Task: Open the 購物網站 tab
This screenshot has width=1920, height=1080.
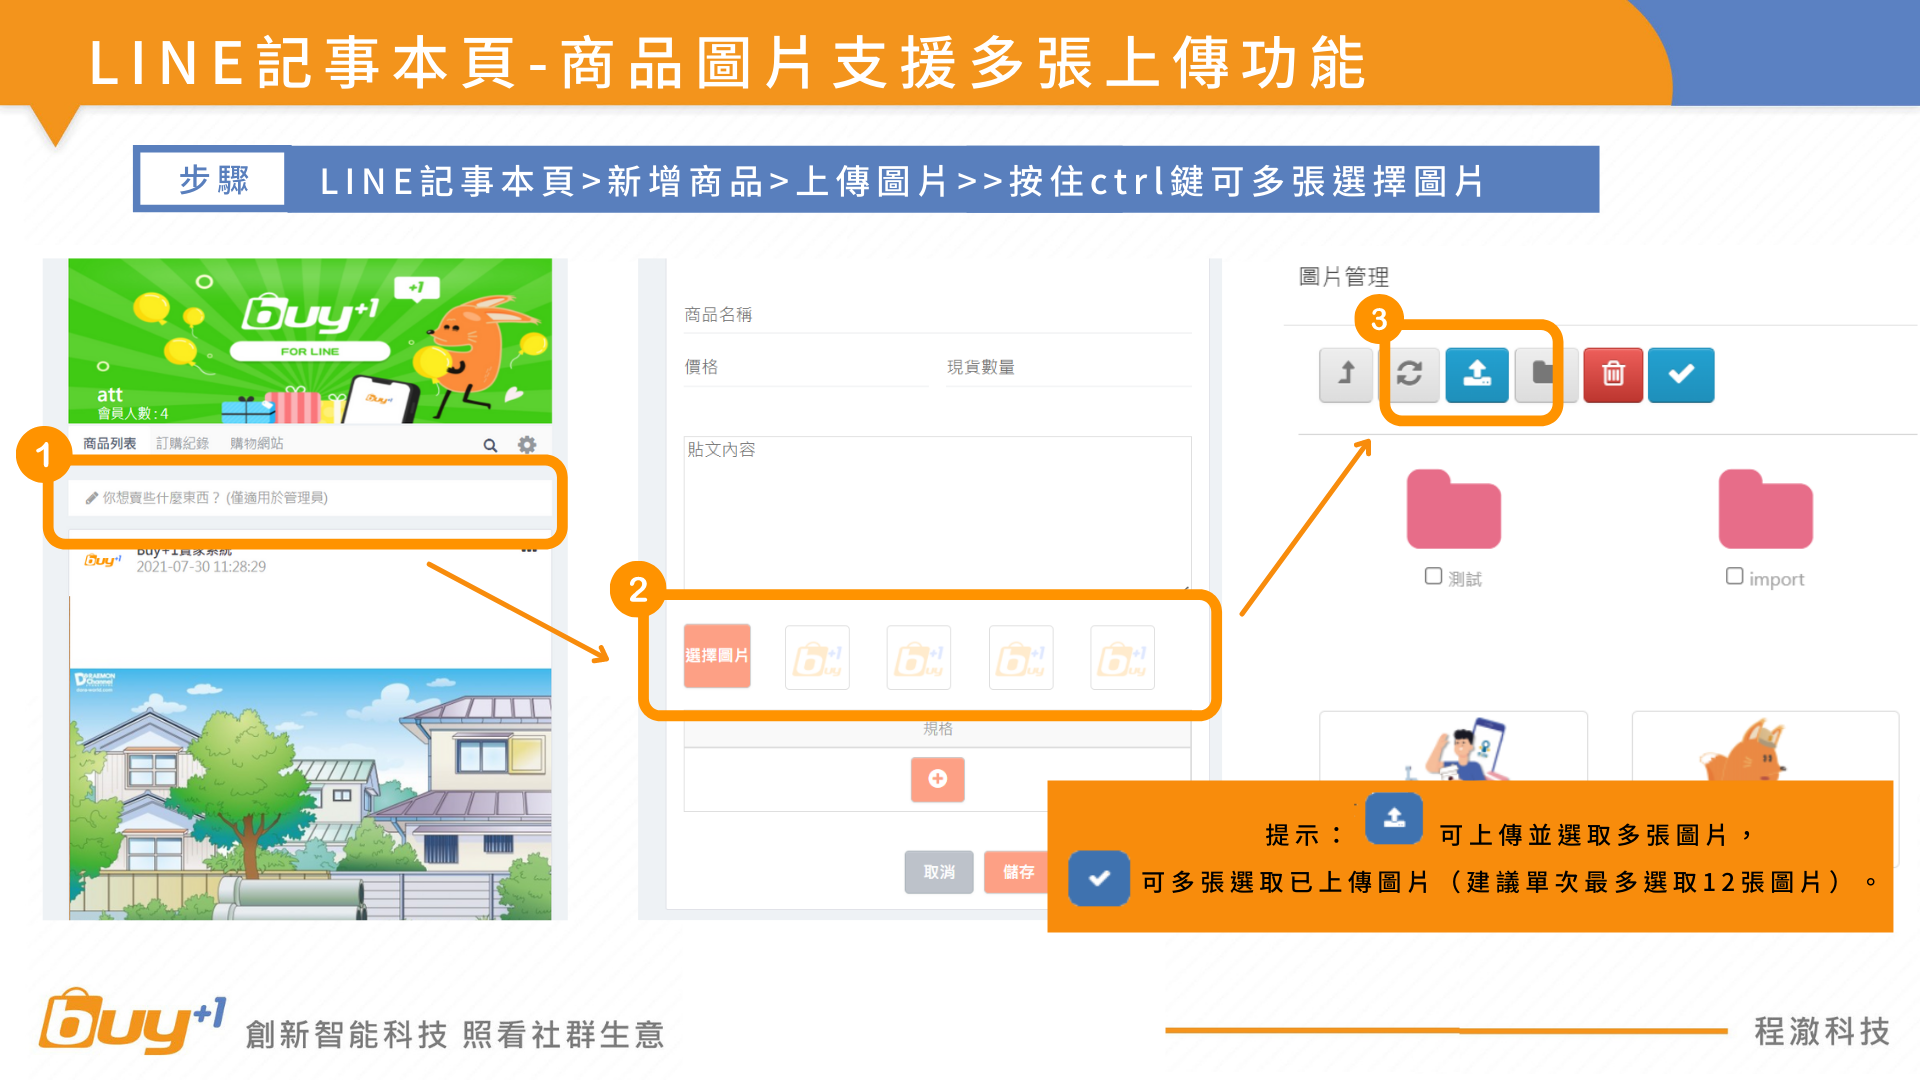Action: click(257, 443)
